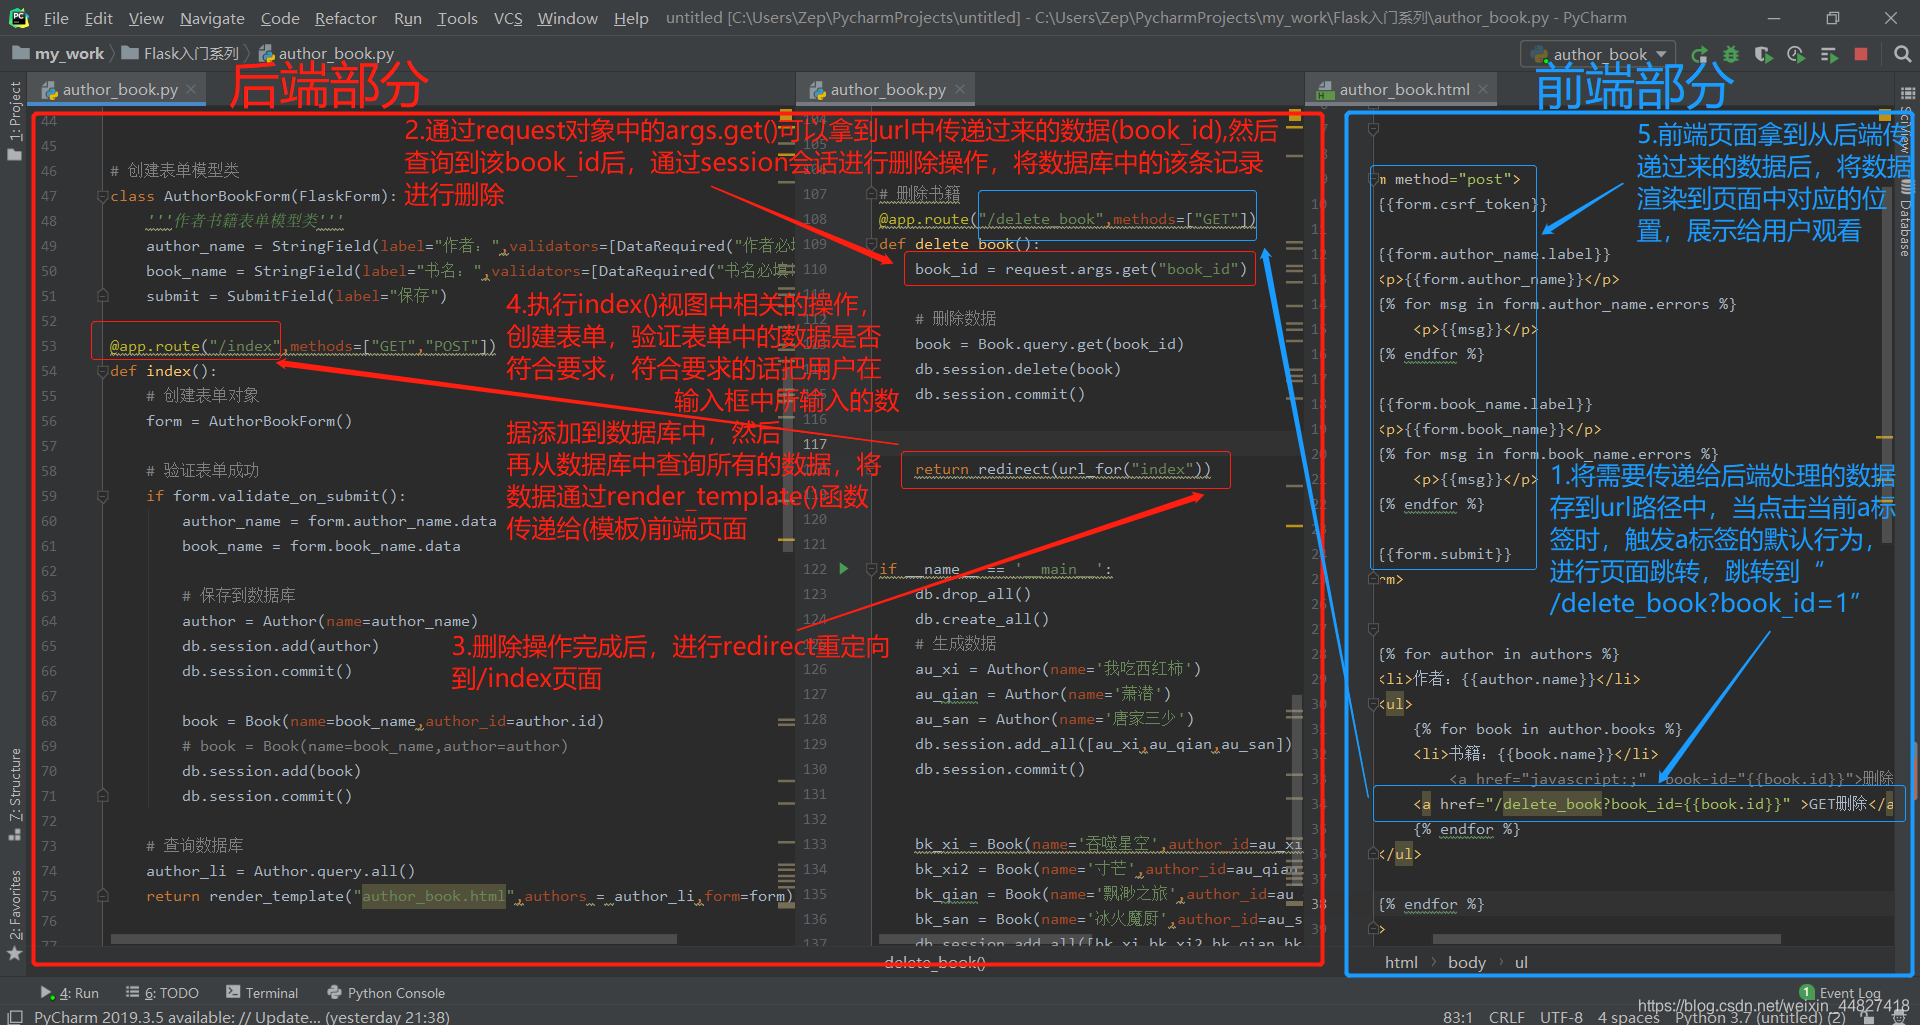The width and height of the screenshot is (1920, 1025).
Task: Open the Navigate menu
Action: pyautogui.click(x=212, y=18)
